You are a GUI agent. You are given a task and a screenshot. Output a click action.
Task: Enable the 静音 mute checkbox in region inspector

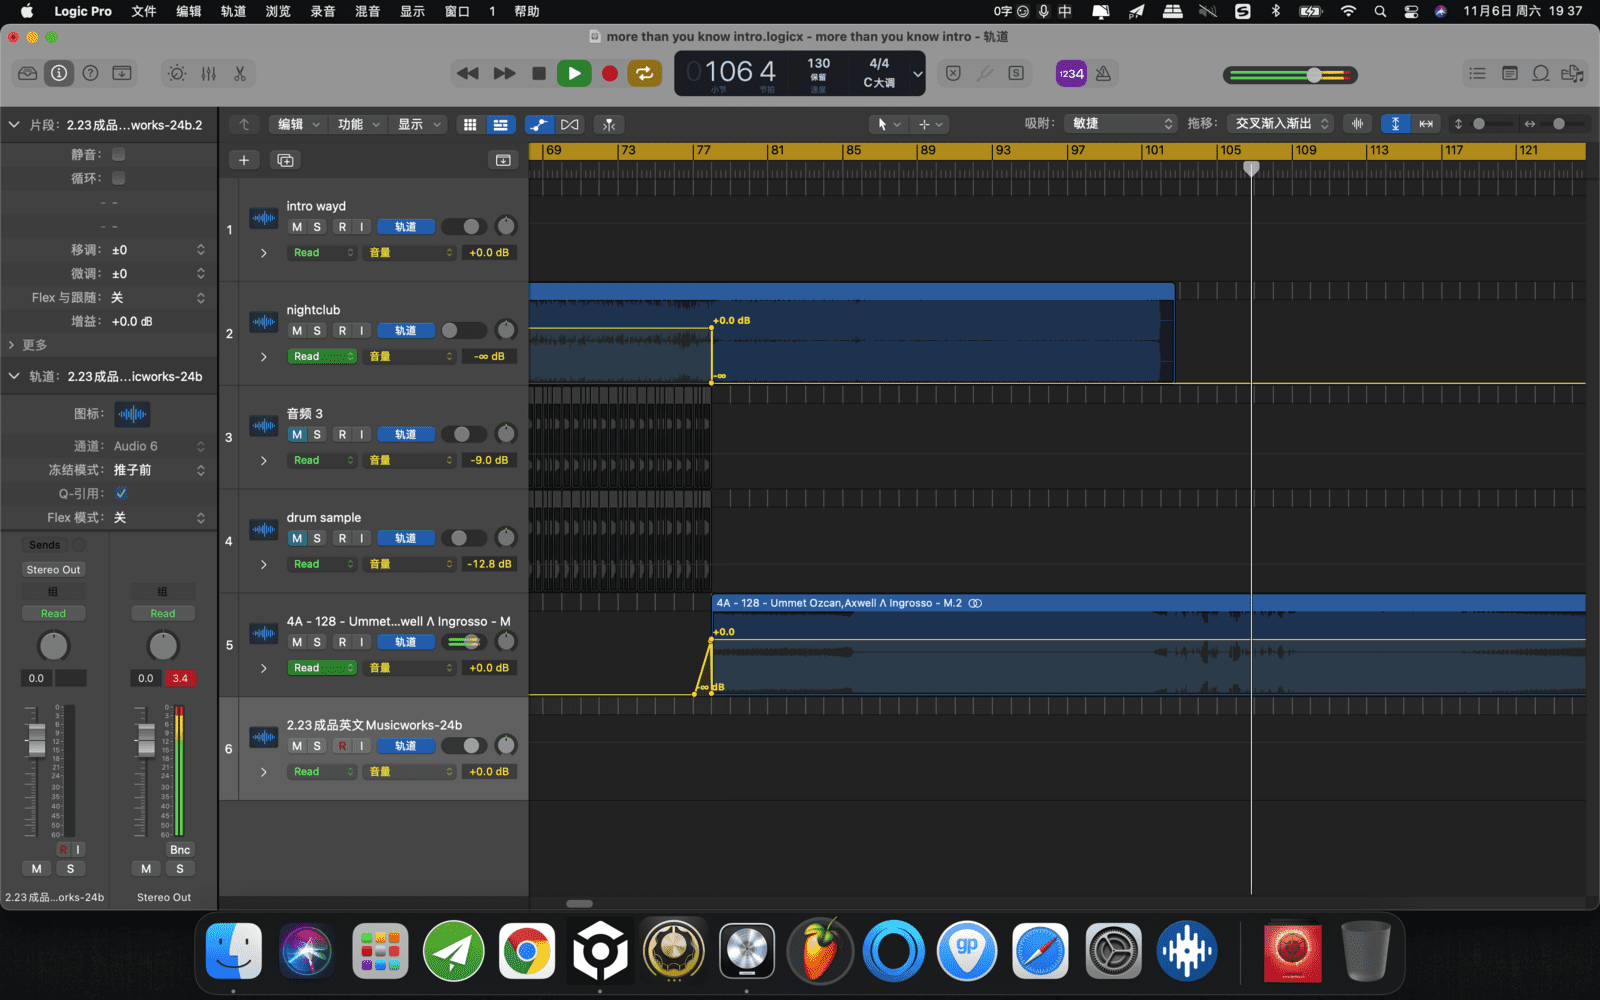coord(119,154)
